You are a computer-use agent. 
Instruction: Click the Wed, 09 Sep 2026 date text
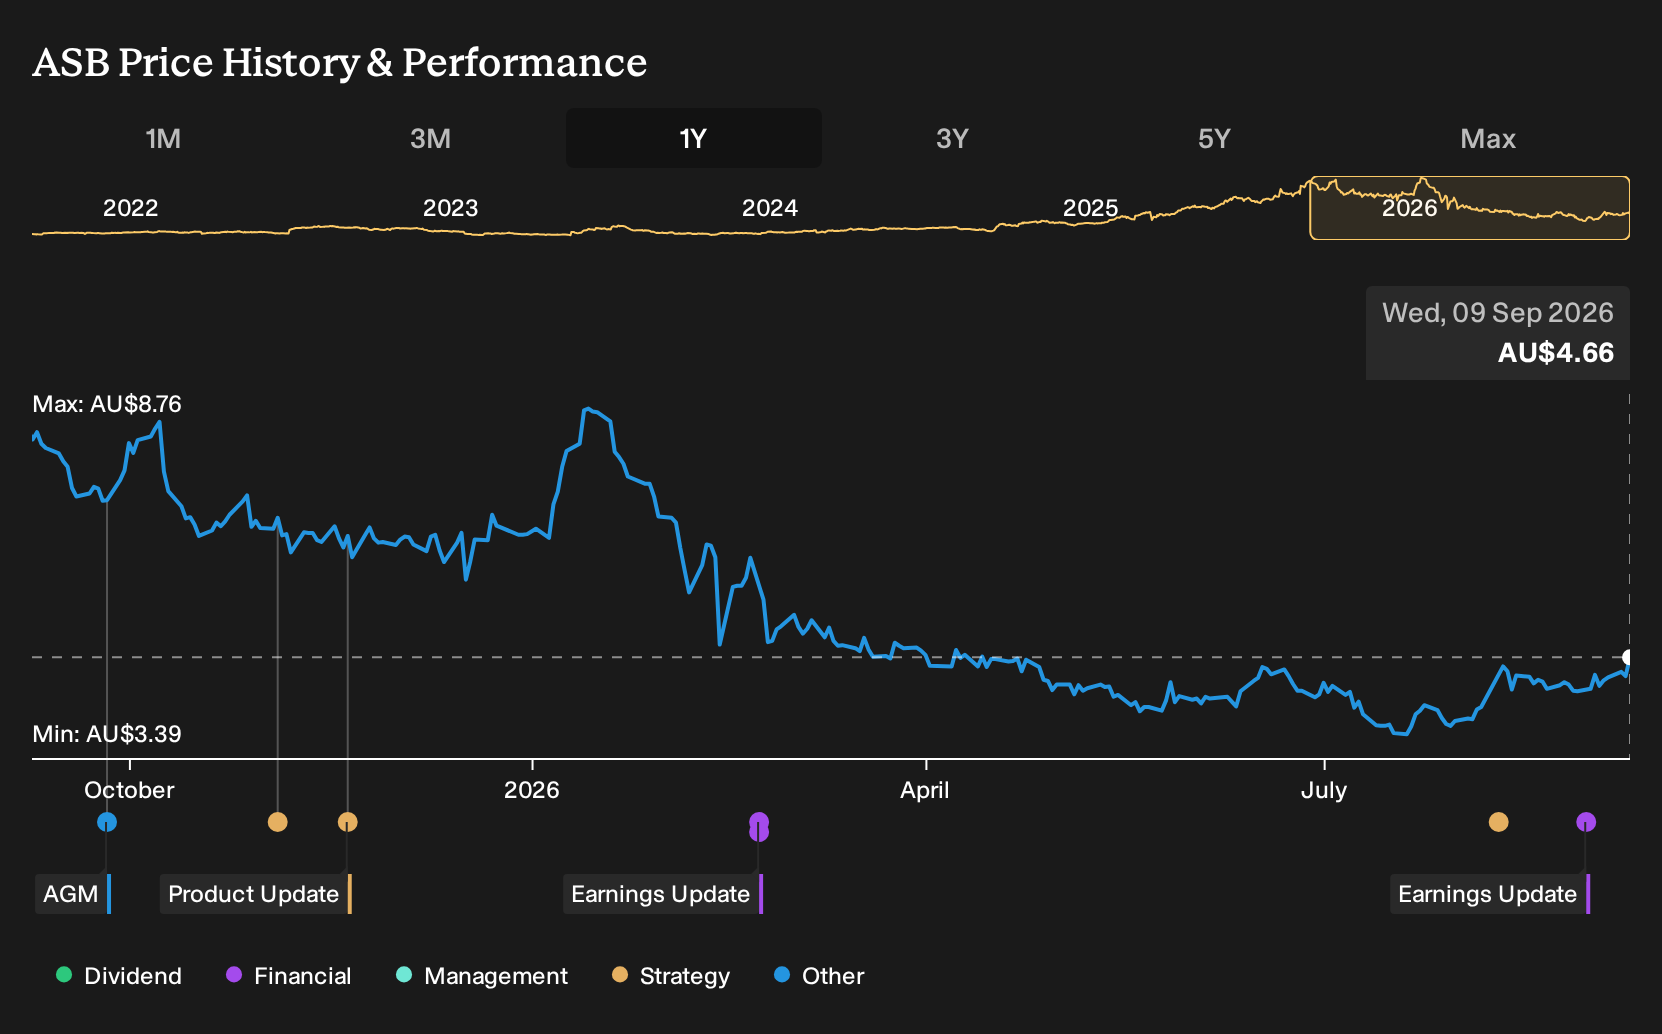tap(1498, 313)
